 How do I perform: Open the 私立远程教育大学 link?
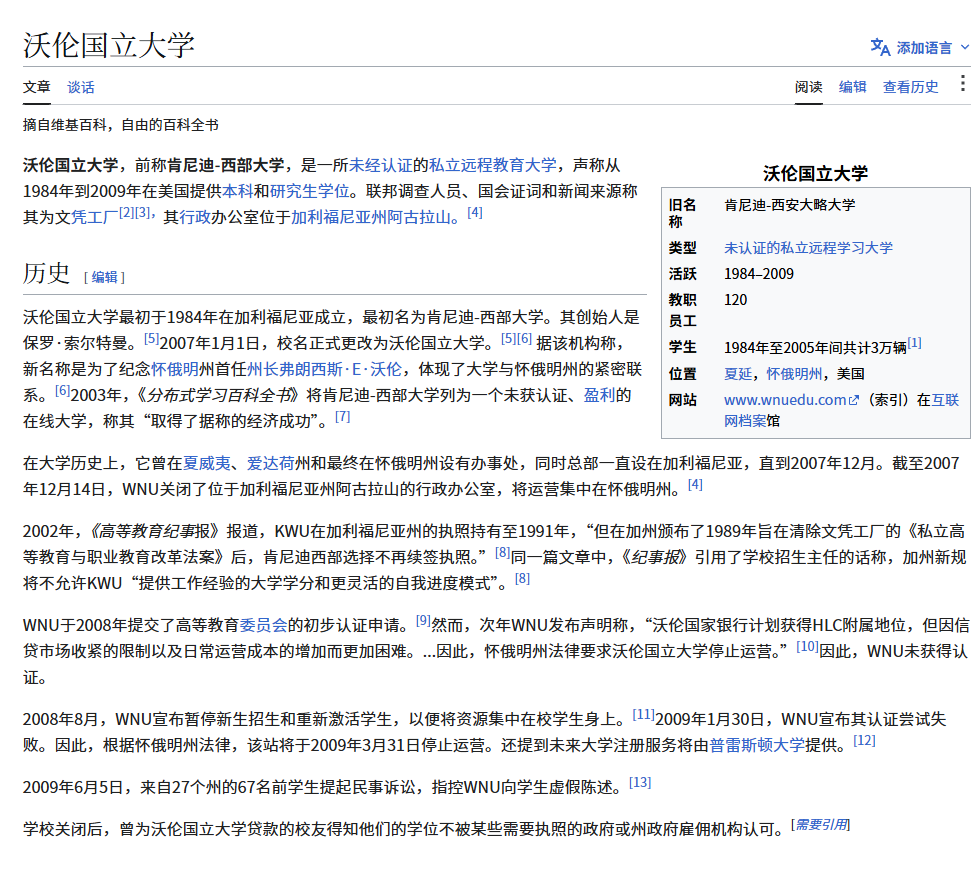(x=493, y=165)
